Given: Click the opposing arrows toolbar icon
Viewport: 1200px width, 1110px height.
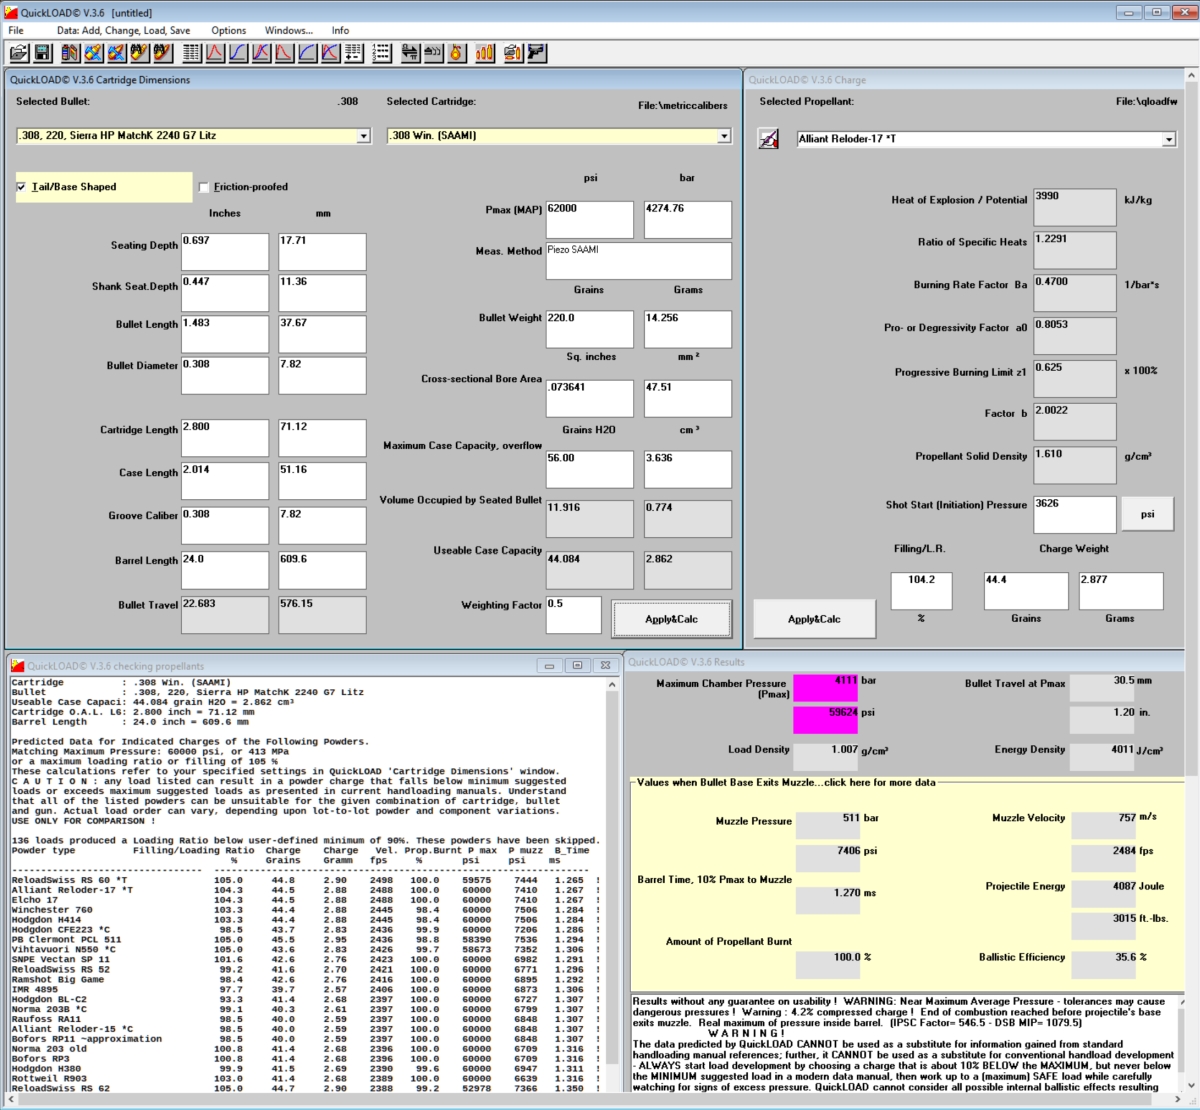Looking at the screenshot, I should (410, 52).
